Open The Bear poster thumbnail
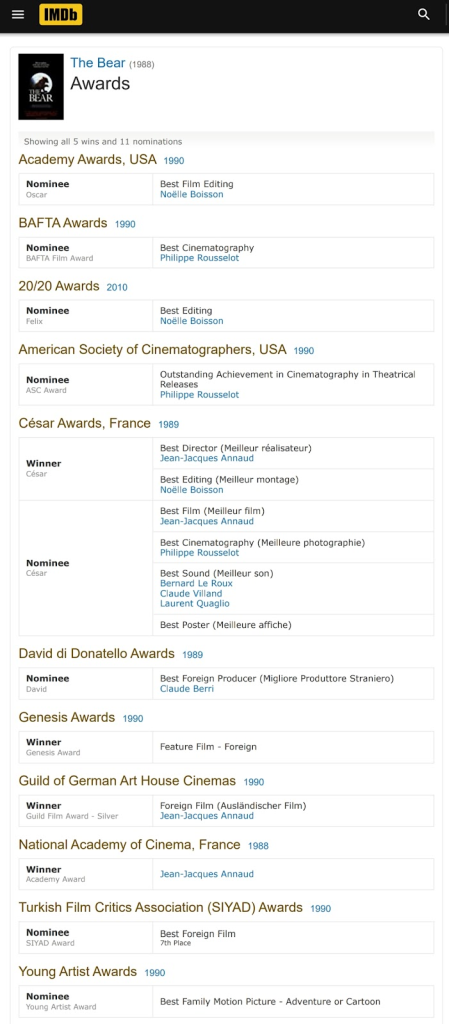Screen dimensions: 449x1024 (x=41, y=87)
